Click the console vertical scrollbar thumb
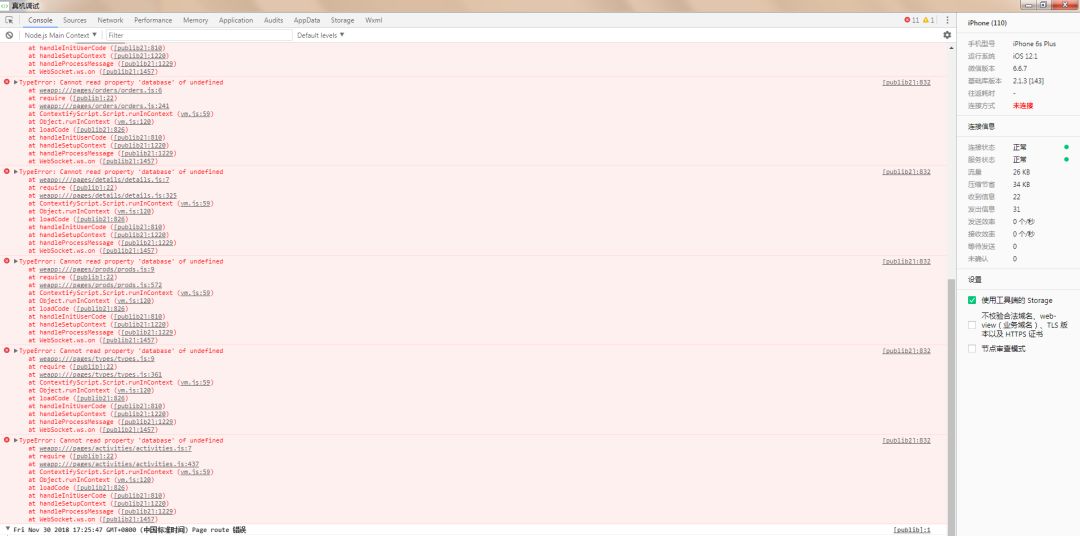 [952, 406]
